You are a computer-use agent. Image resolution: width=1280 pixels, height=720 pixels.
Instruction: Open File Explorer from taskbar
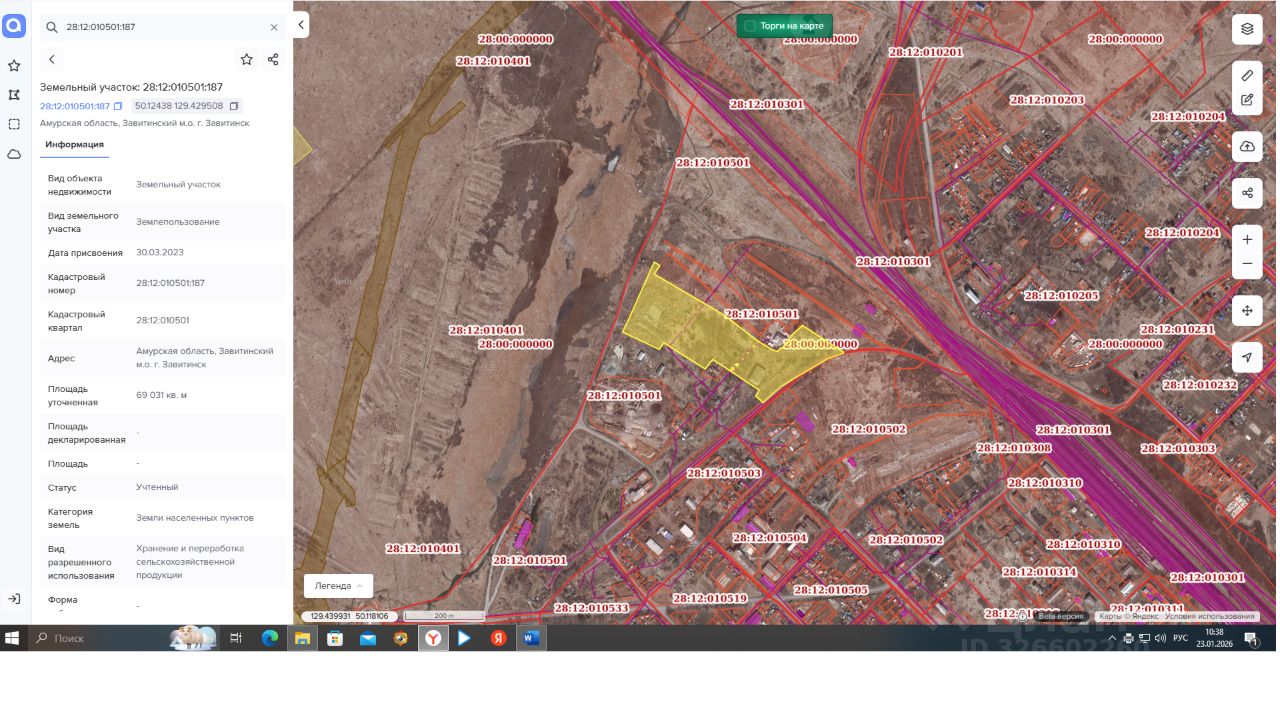click(x=302, y=638)
